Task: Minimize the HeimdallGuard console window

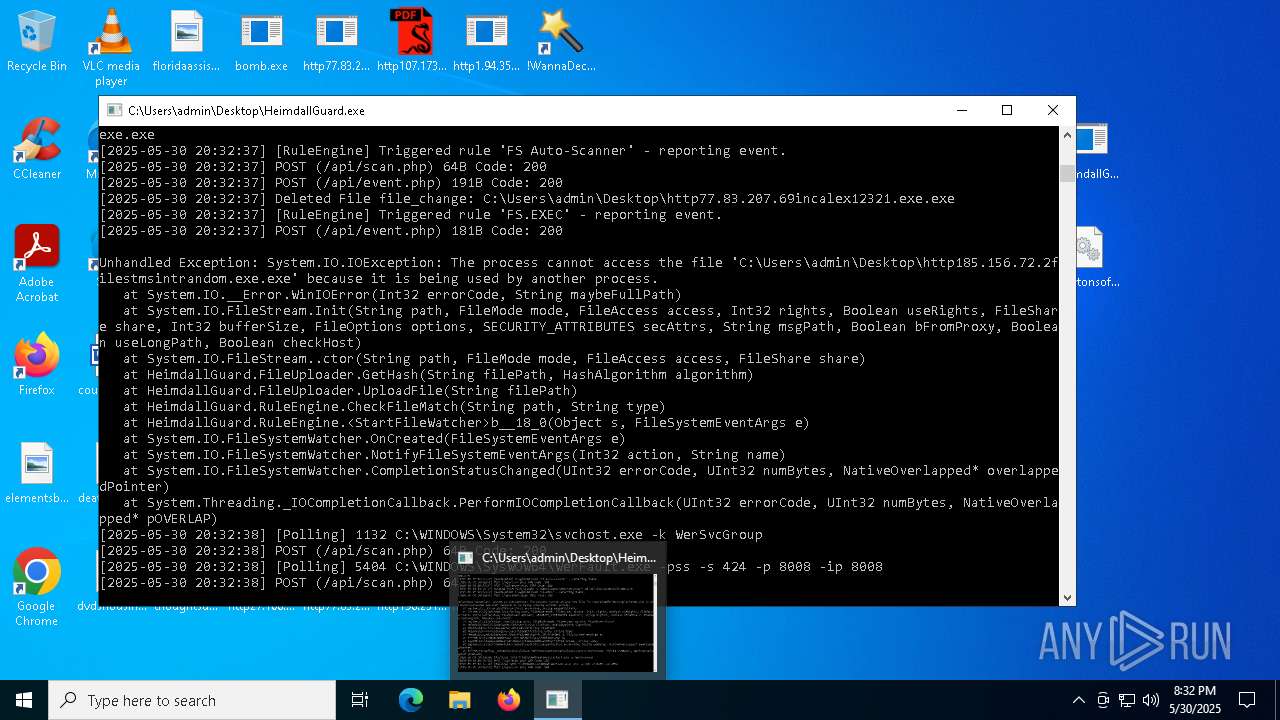Action: click(961, 110)
